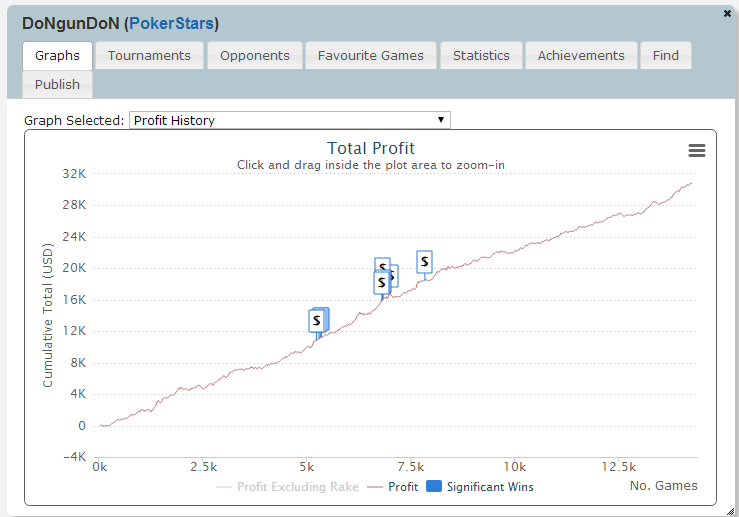Open the Graph Selected dropdown
The width and height of the screenshot is (739, 517).
(290, 121)
